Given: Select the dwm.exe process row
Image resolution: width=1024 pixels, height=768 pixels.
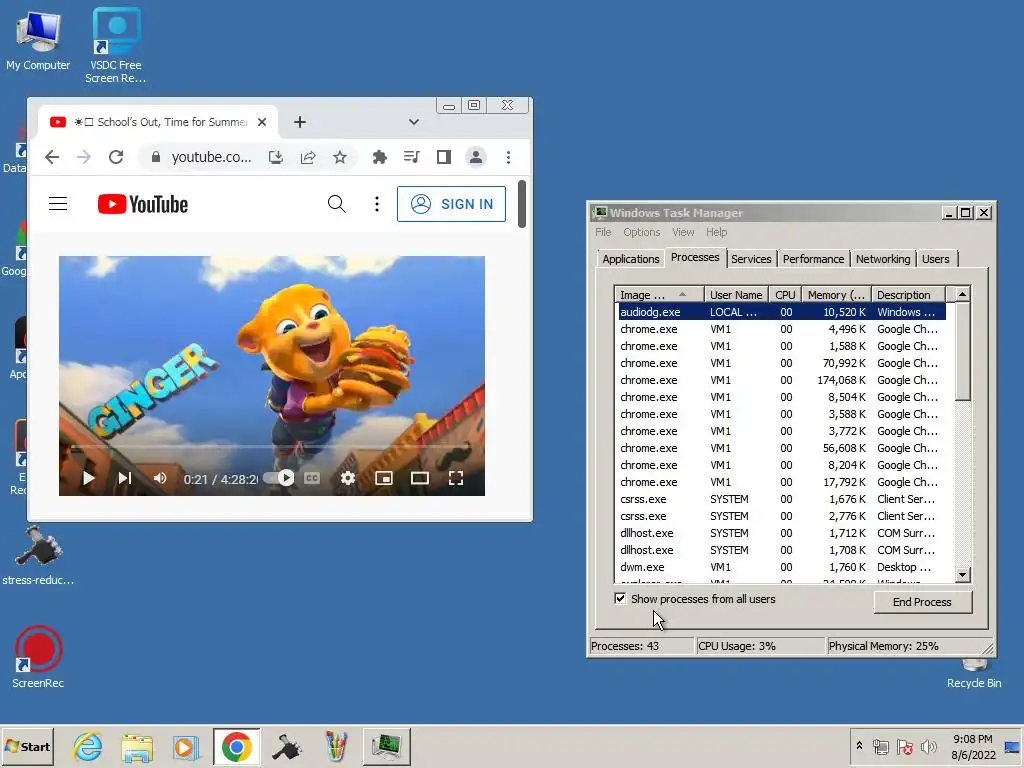Looking at the screenshot, I should coord(780,567).
